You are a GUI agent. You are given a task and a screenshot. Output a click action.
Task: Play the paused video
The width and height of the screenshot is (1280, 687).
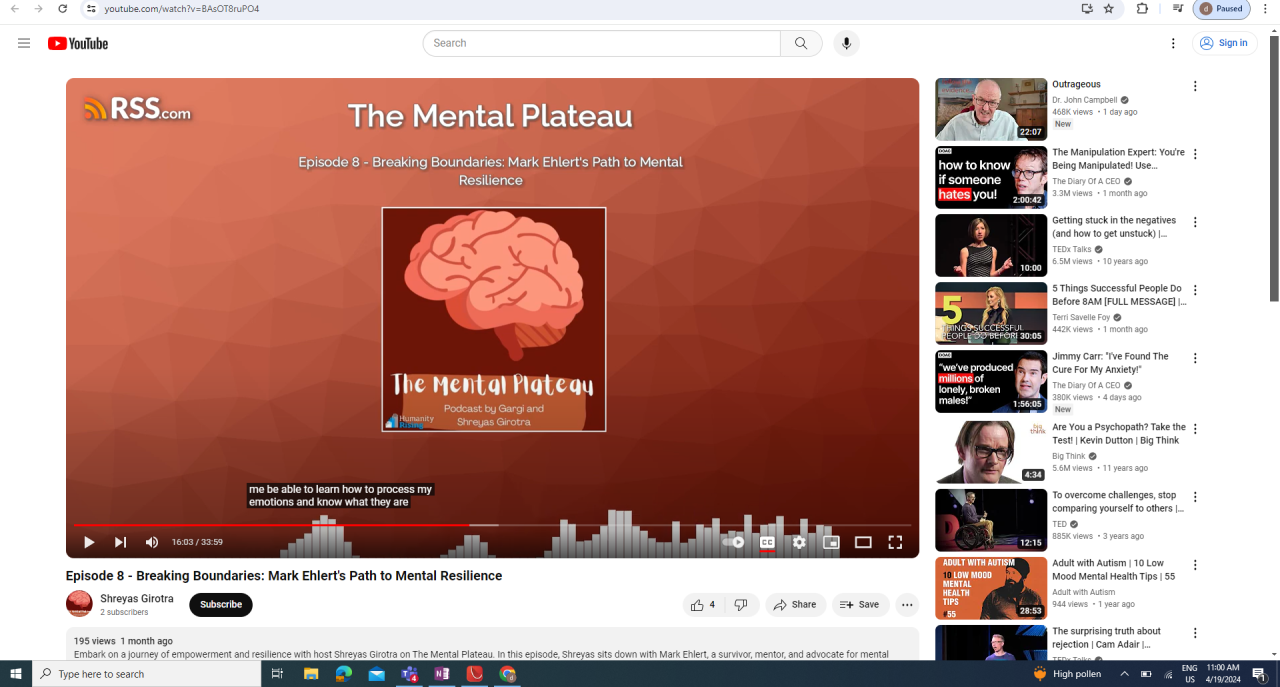[89, 542]
